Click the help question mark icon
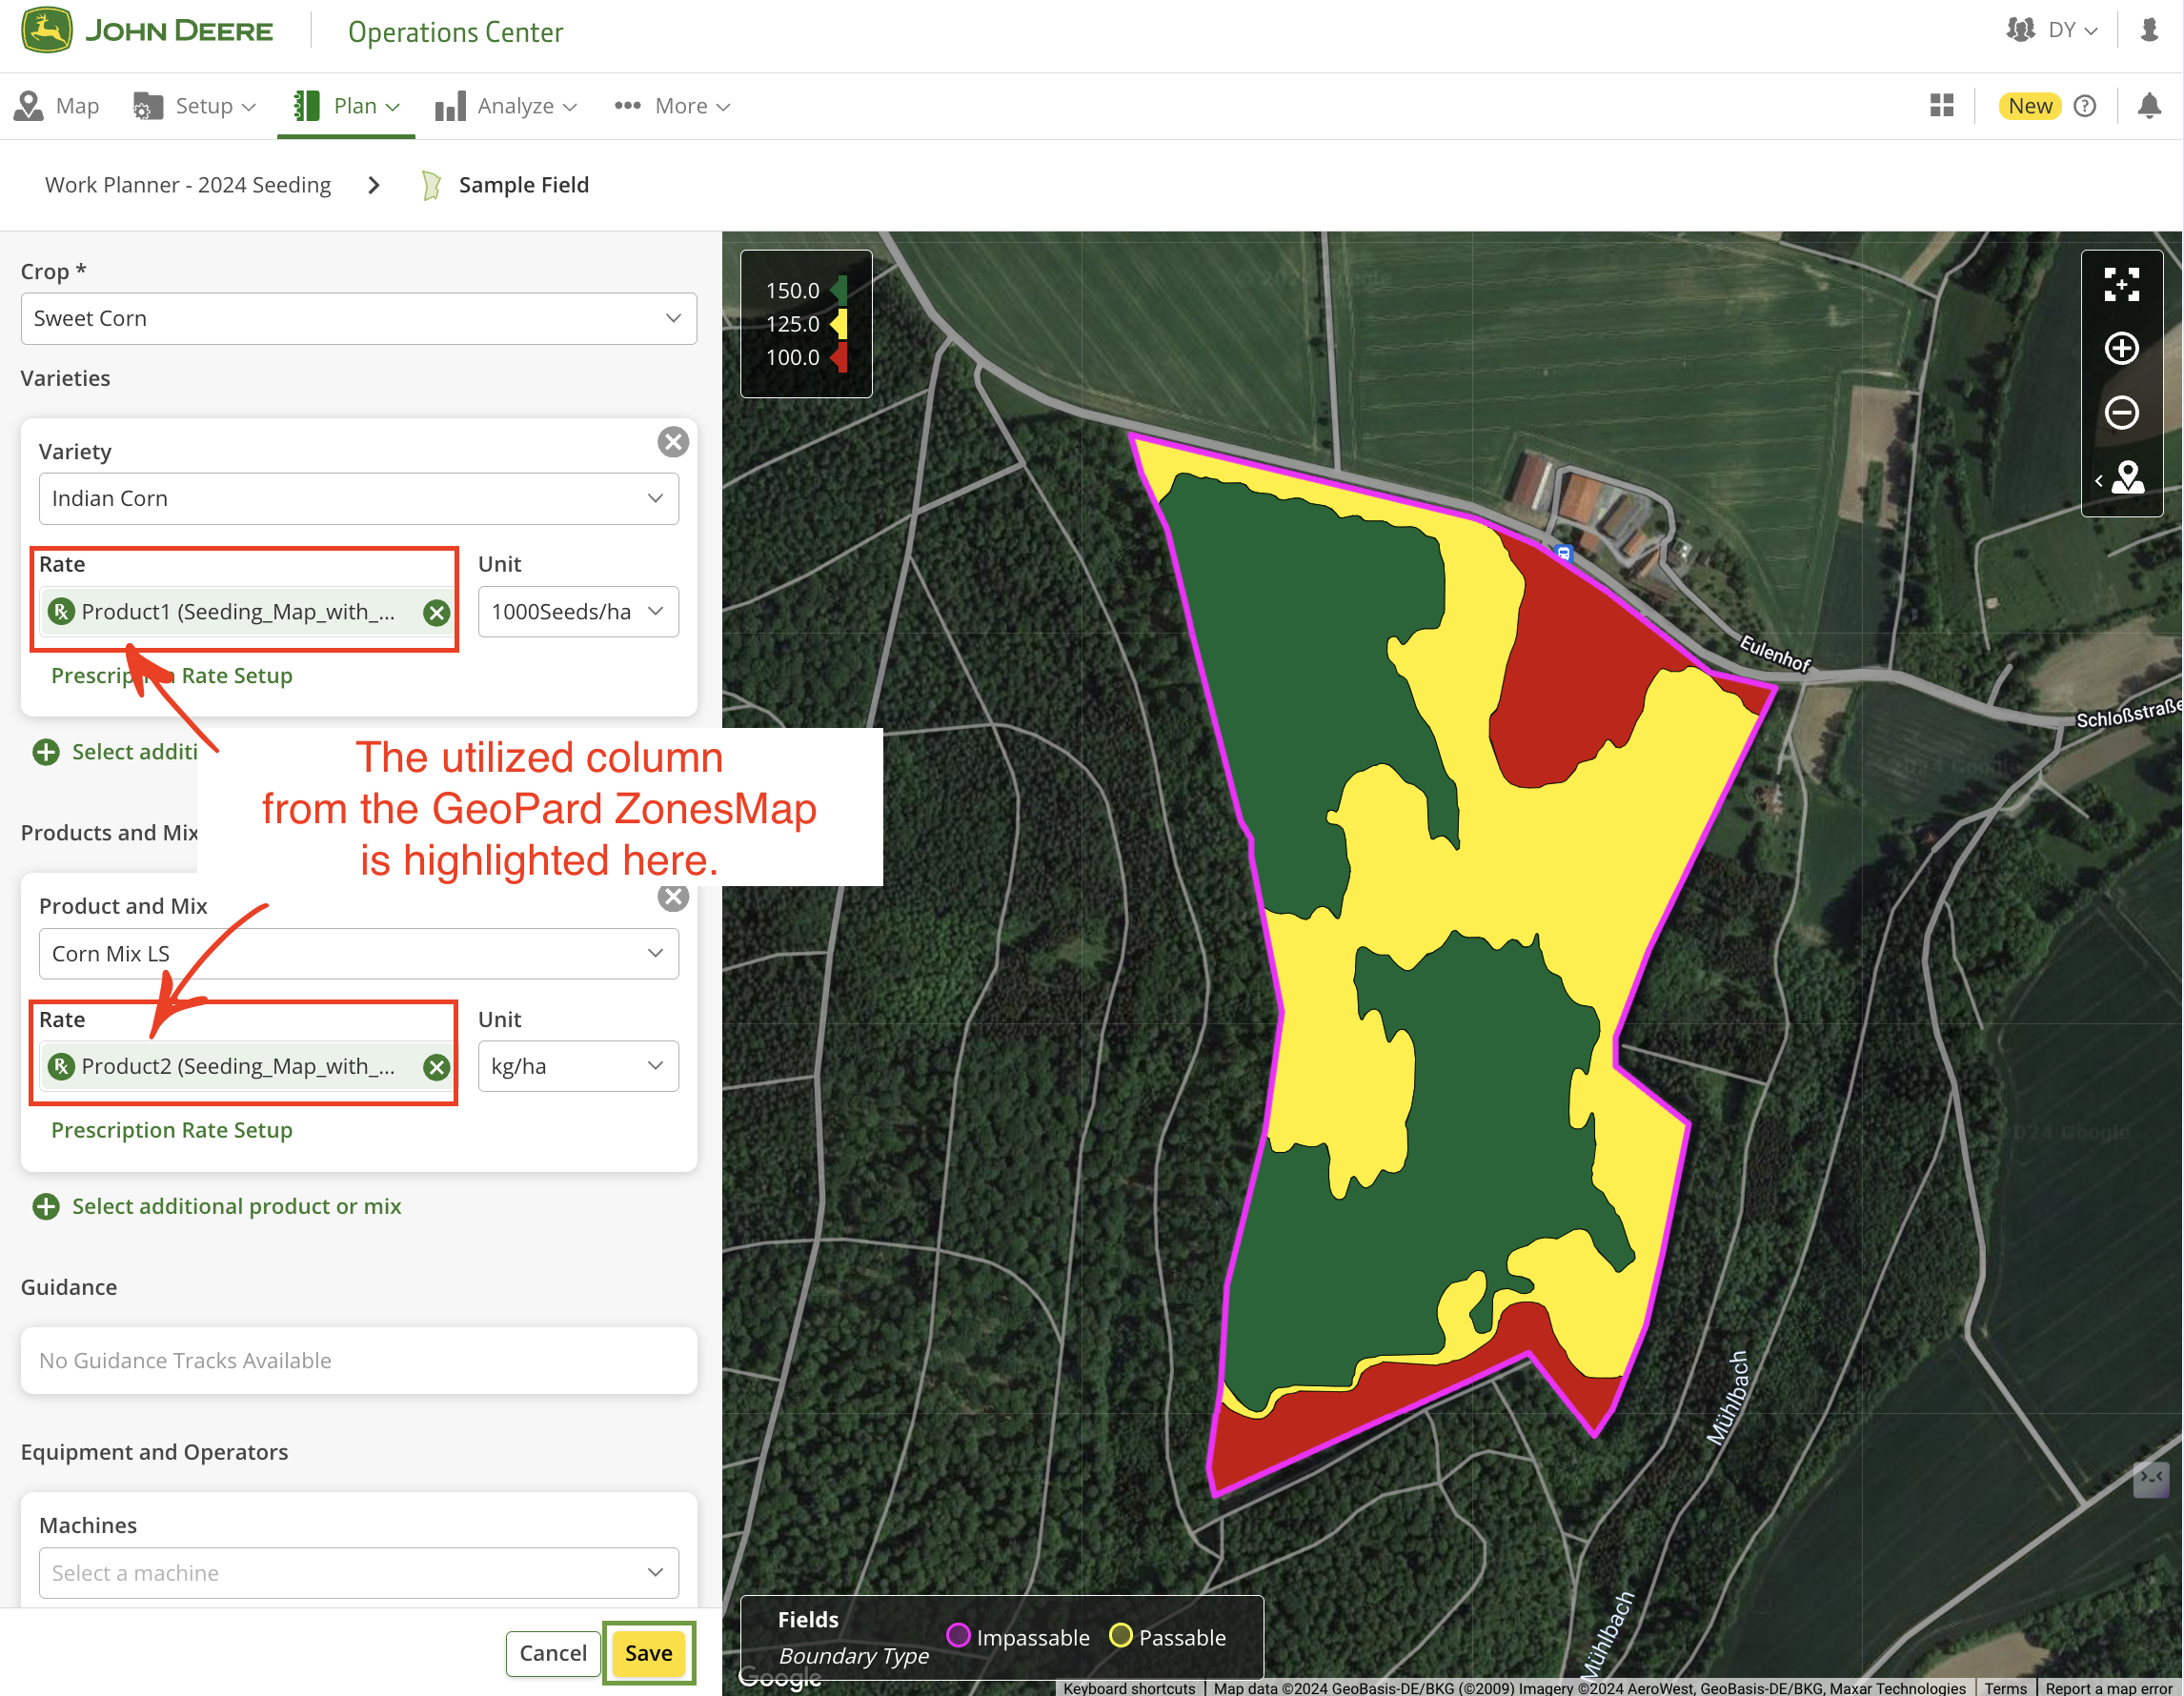Viewport: 2184px width, 1696px height. tap(2085, 106)
